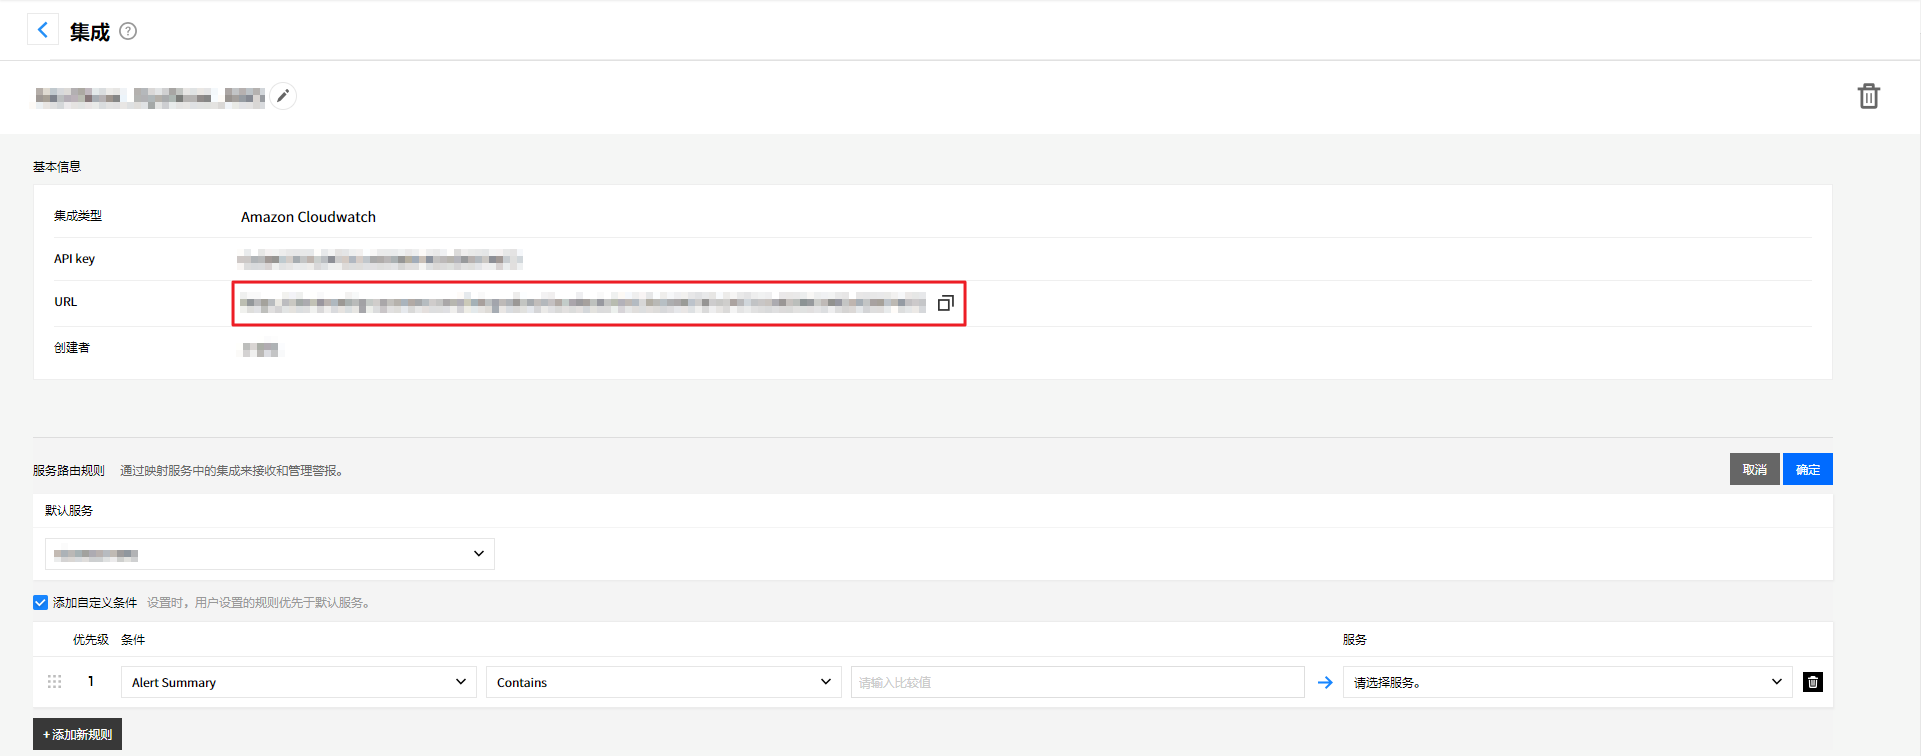1921x756 pixels.
Task: Click the back arrow beside 集成
Action: [x=42, y=30]
